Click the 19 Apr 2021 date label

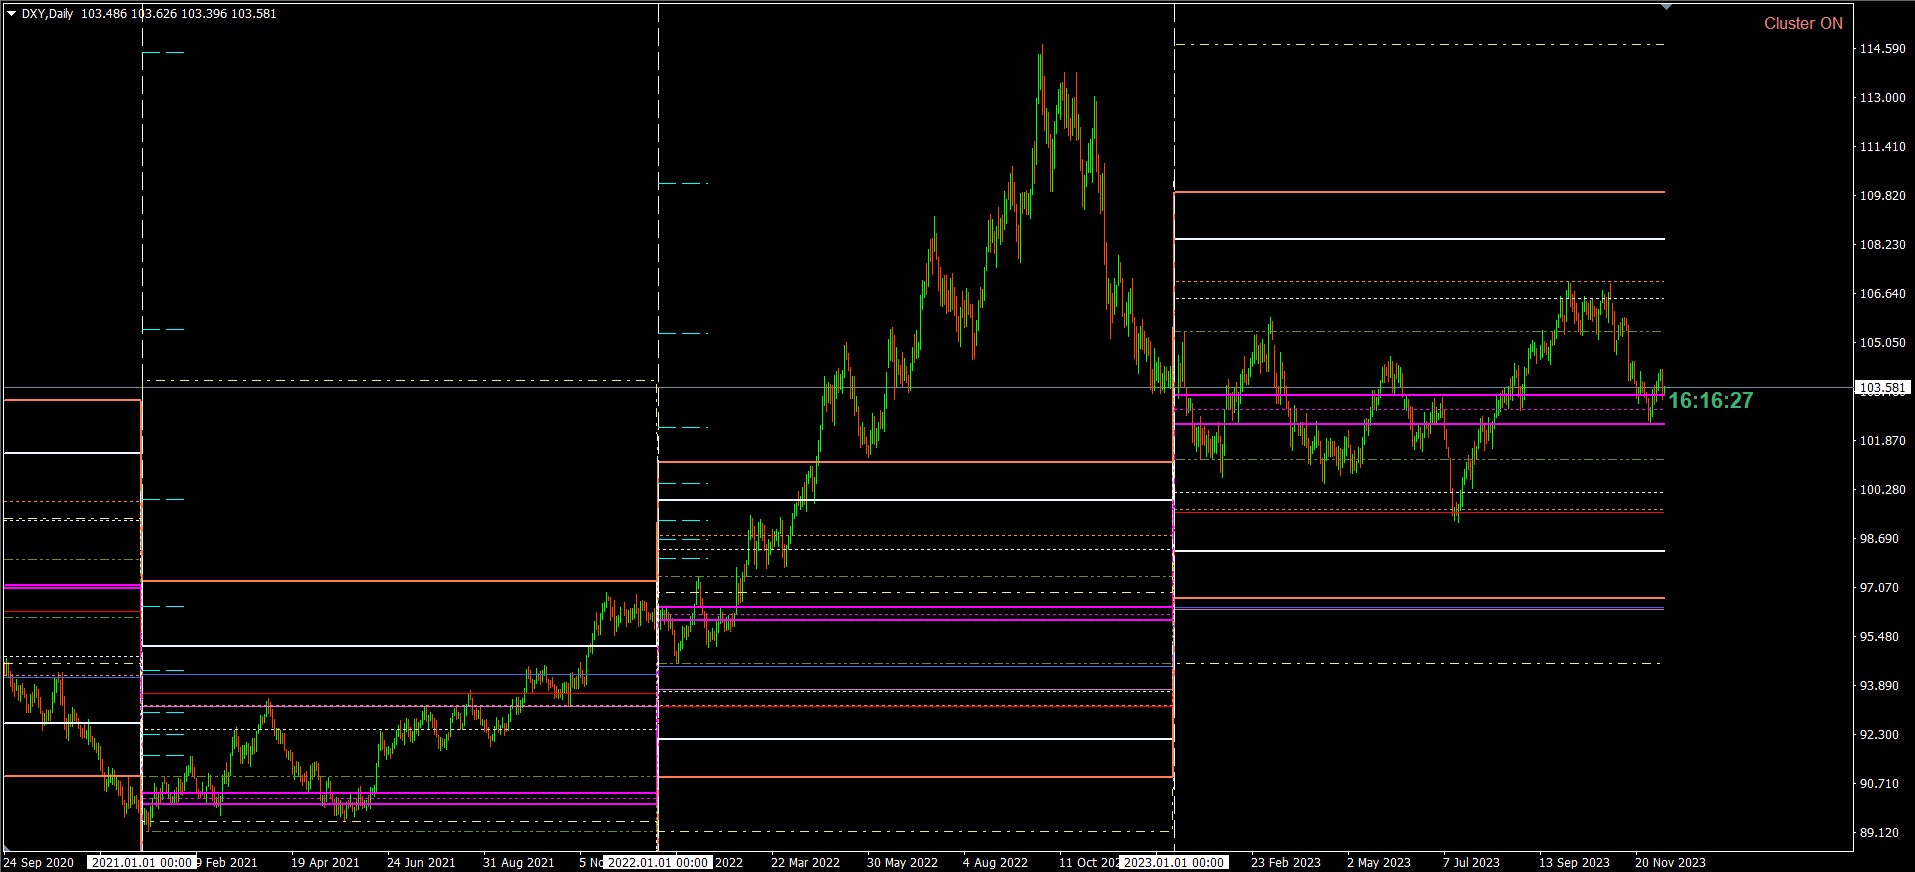(x=325, y=862)
